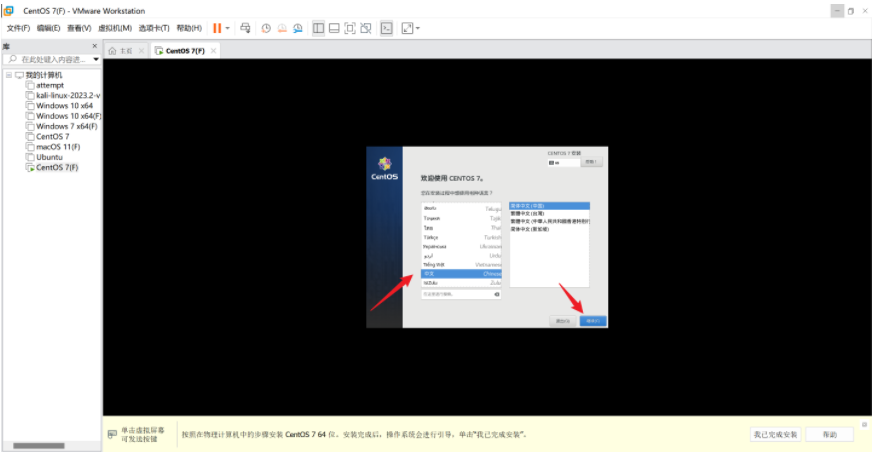Select the Windows 10 x64 virtual machine
Viewport: 877px width, 452px height.
pyautogui.click(x=64, y=106)
